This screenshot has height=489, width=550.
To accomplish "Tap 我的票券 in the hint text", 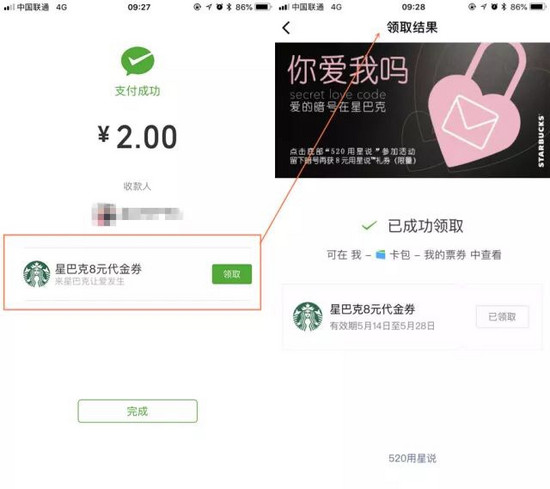I will pos(445,255).
